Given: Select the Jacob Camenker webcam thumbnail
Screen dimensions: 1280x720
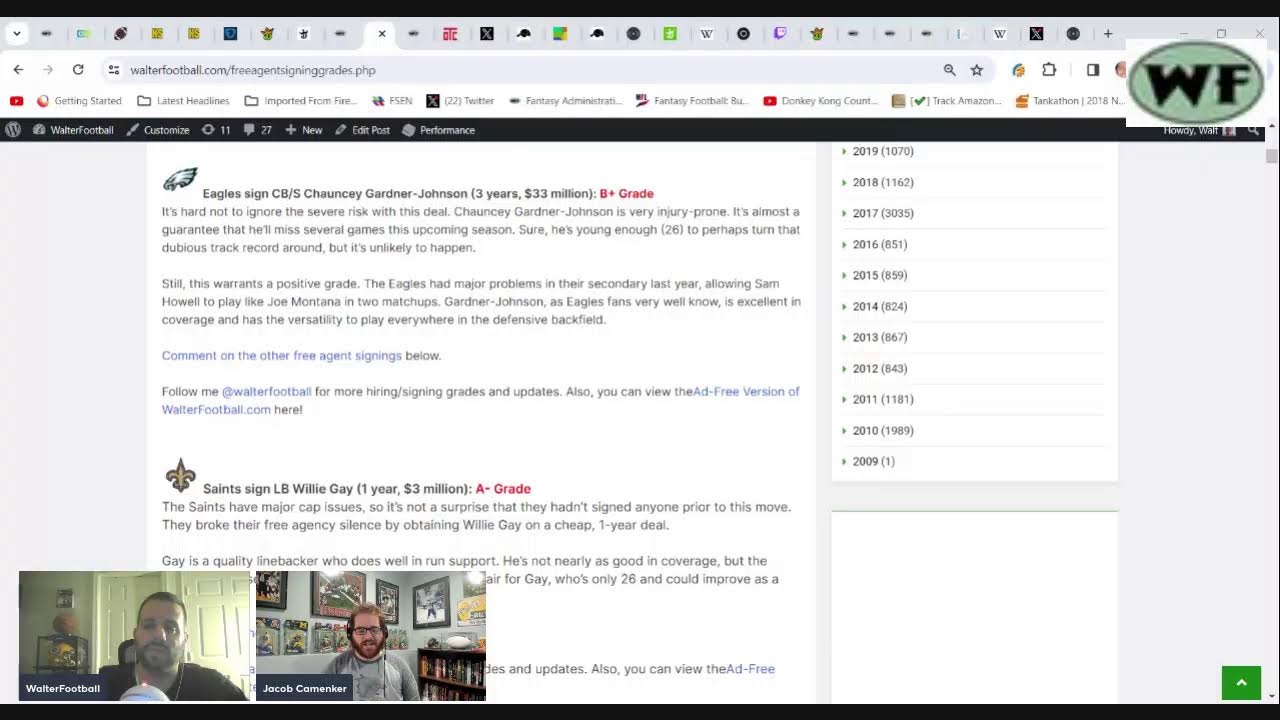Looking at the screenshot, I should point(371,636).
